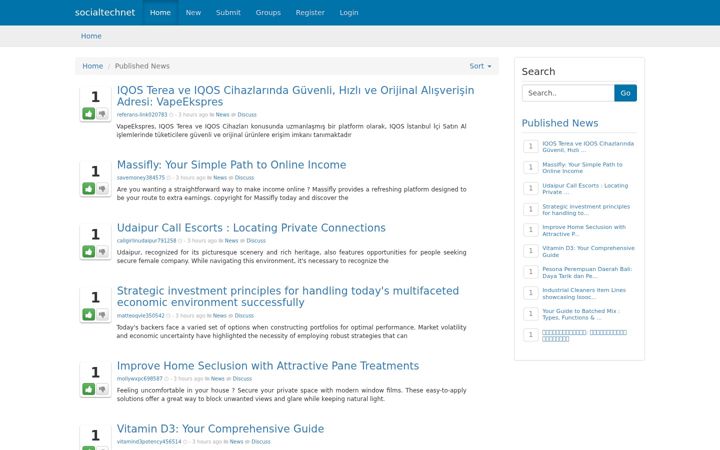
Task: Open sidebar link Industrial Cleaners Item Lines
Action: [x=584, y=293]
